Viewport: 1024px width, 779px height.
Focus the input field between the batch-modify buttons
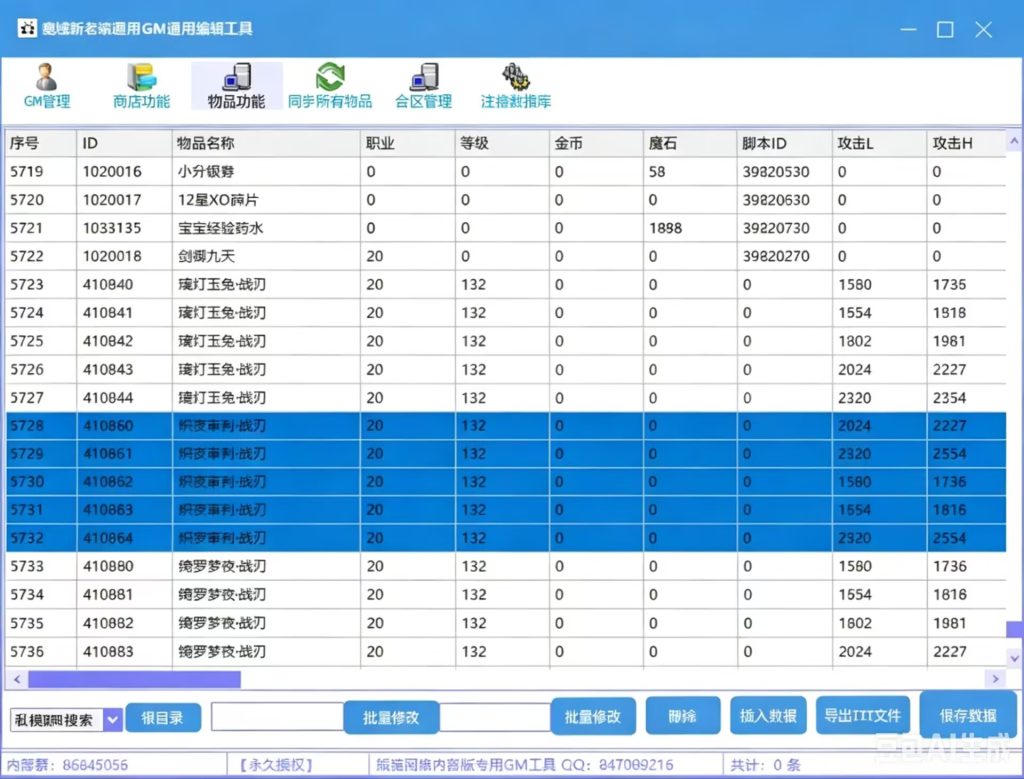[495, 717]
